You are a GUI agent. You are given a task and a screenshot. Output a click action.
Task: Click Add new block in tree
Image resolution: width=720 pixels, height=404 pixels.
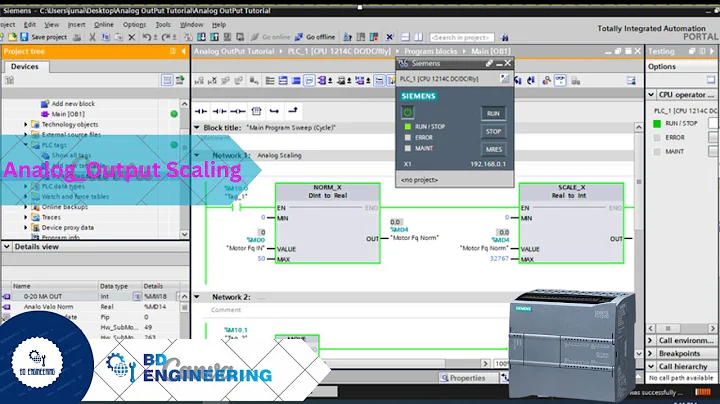[x=73, y=104]
